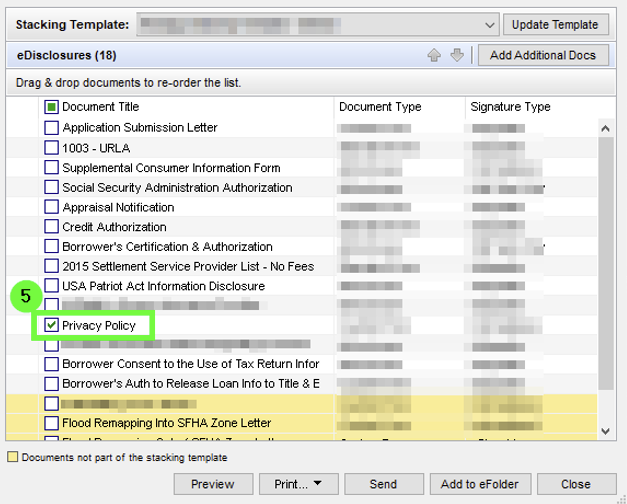
Task: Open the Stacking Template dropdown
Action: 489,24
